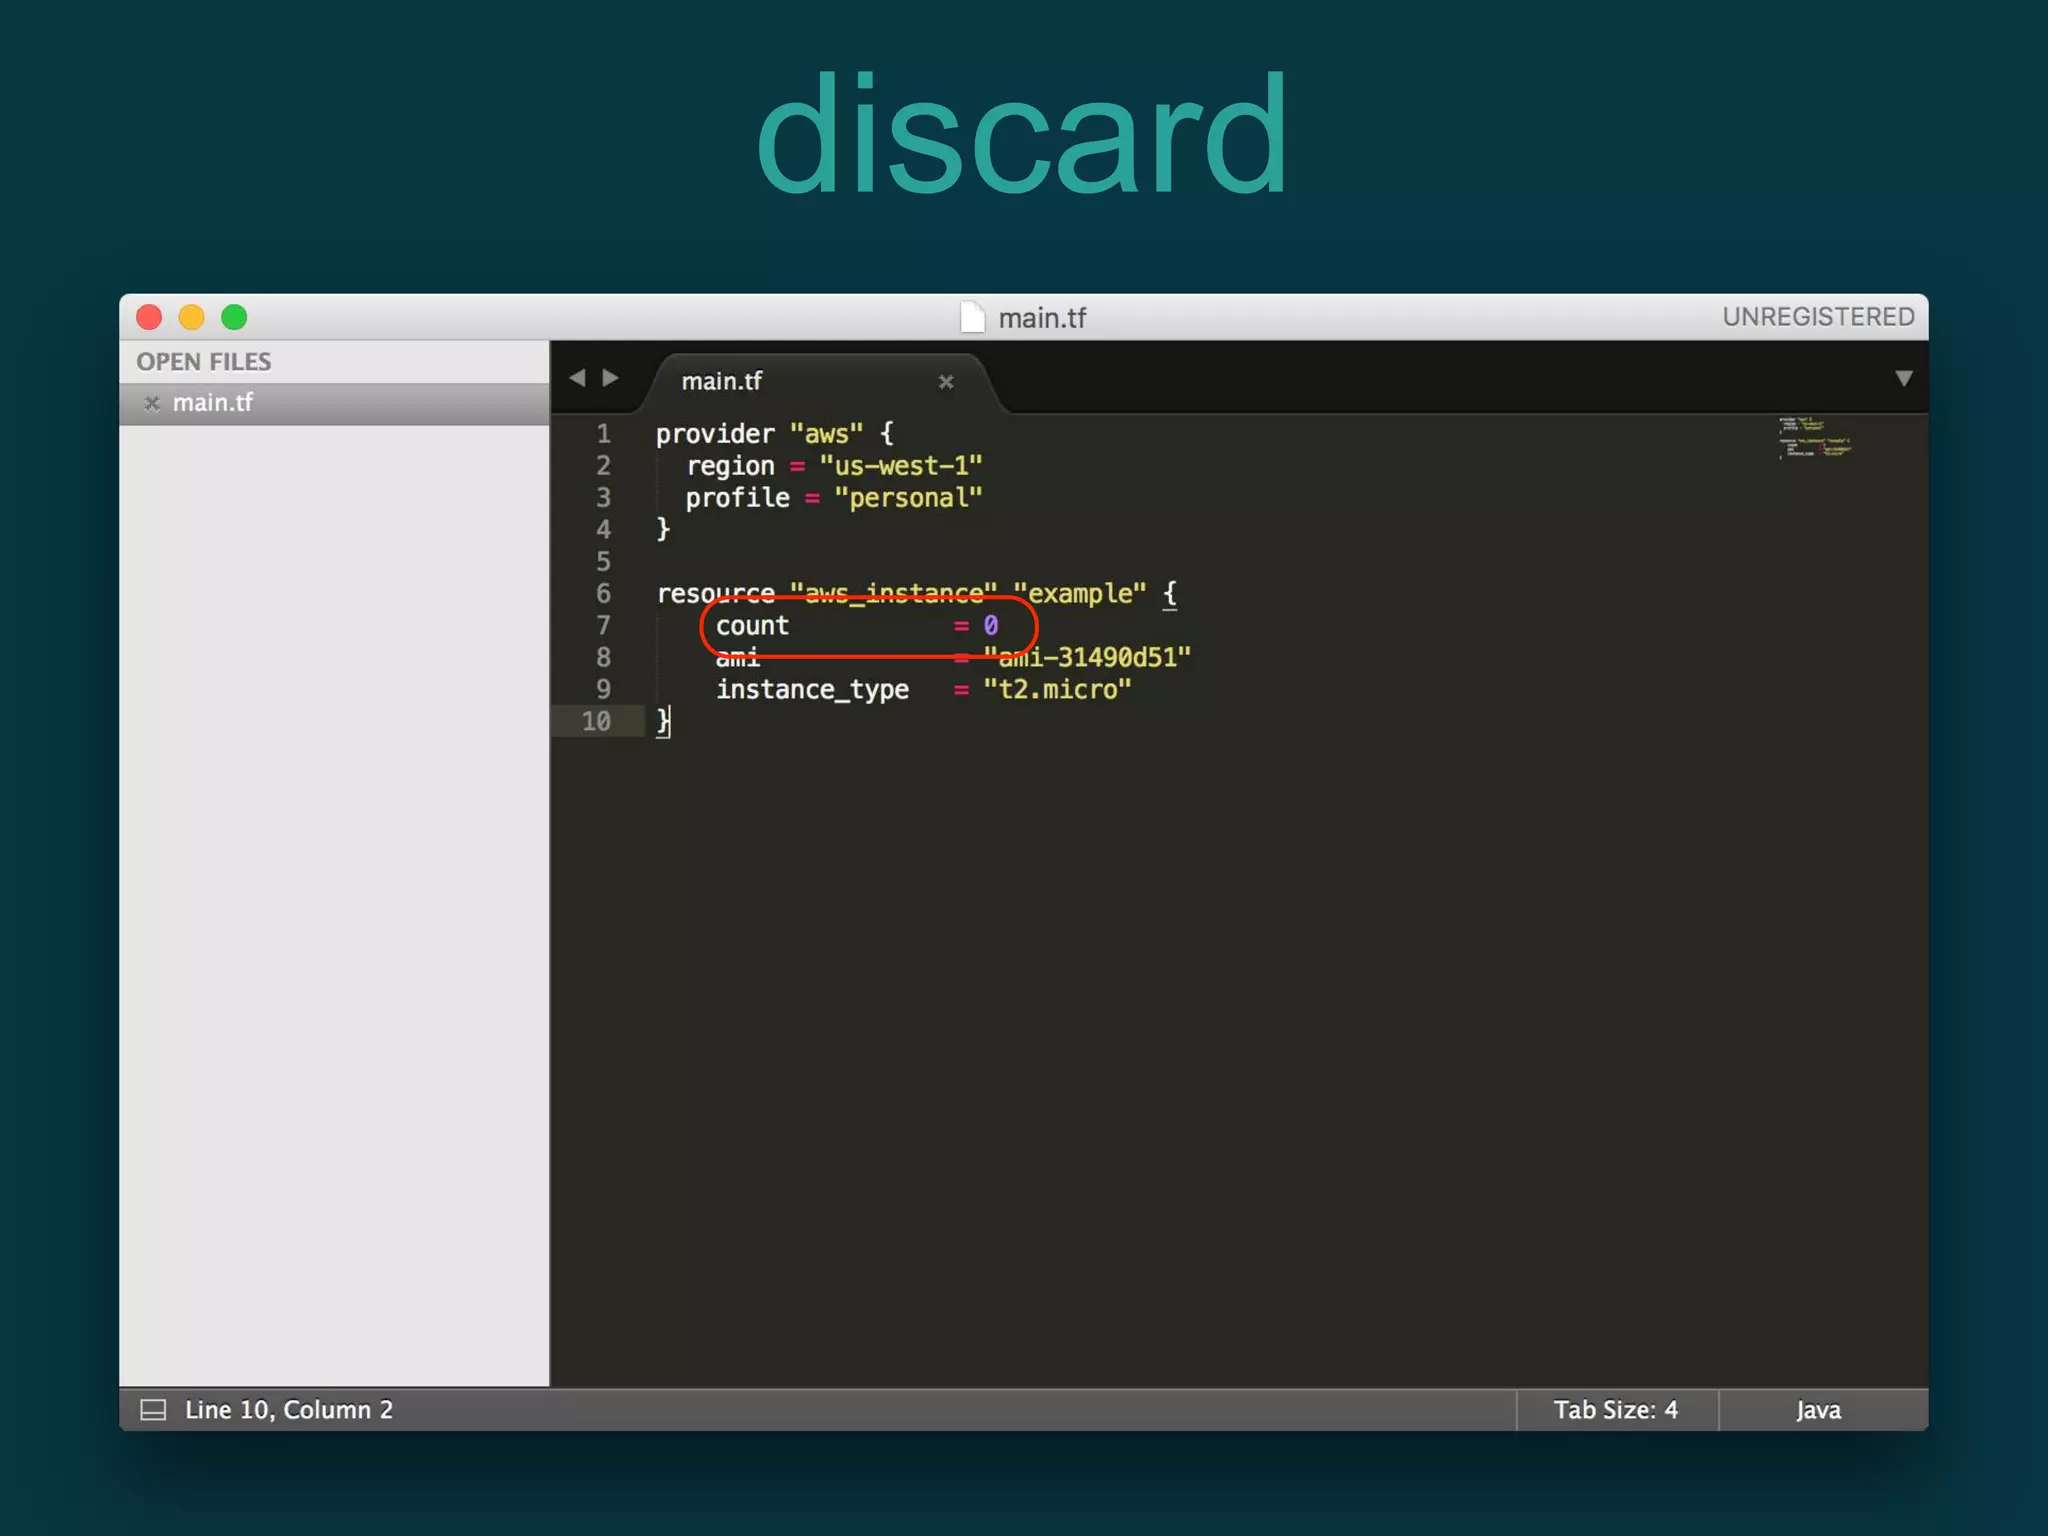Go to previous tab with left arrow
This screenshot has height=1536, width=2048.
point(577,378)
